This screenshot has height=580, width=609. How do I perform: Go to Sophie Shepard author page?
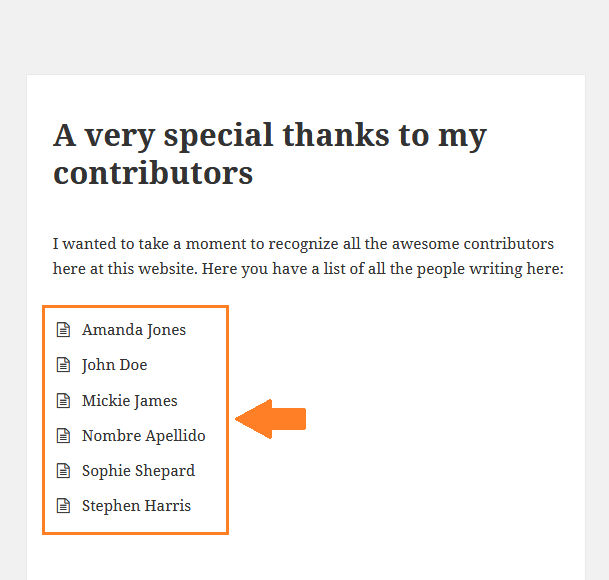click(x=139, y=471)
